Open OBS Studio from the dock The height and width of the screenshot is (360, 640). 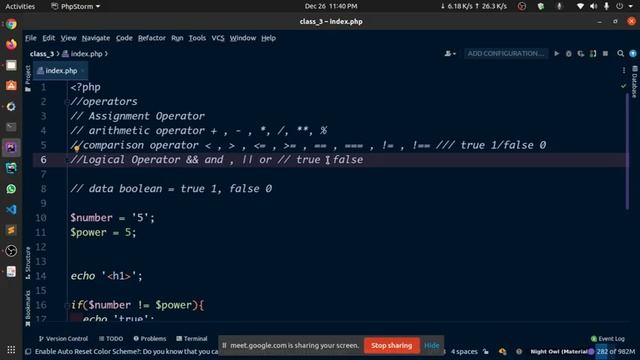11,251
